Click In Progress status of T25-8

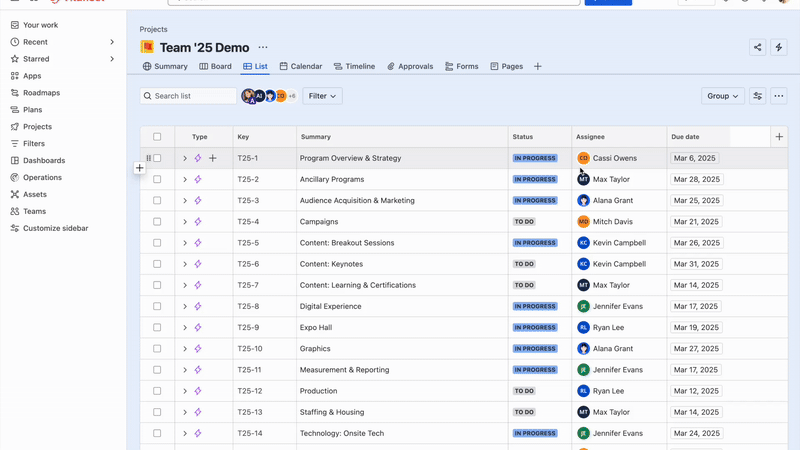click(535, 307)
